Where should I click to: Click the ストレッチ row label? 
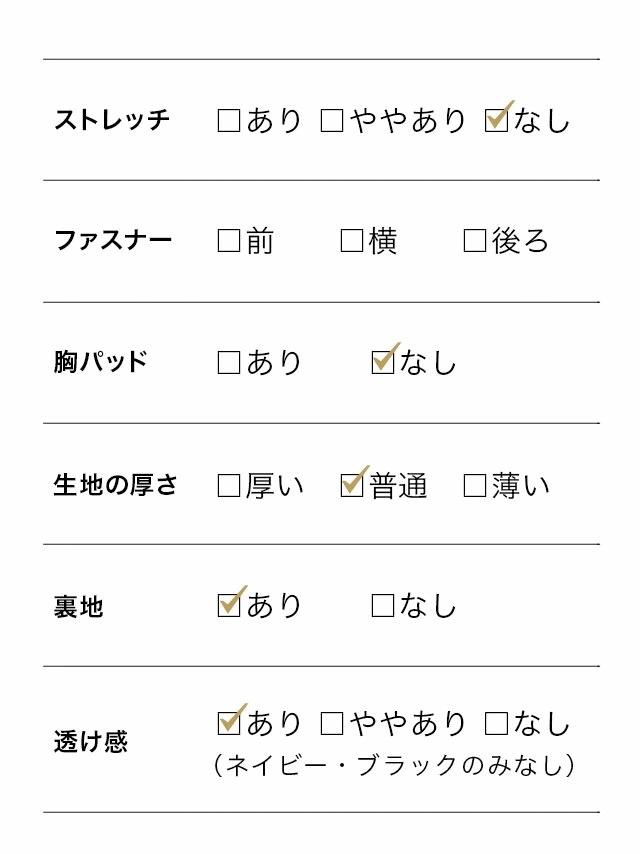[x=112, y=120]
